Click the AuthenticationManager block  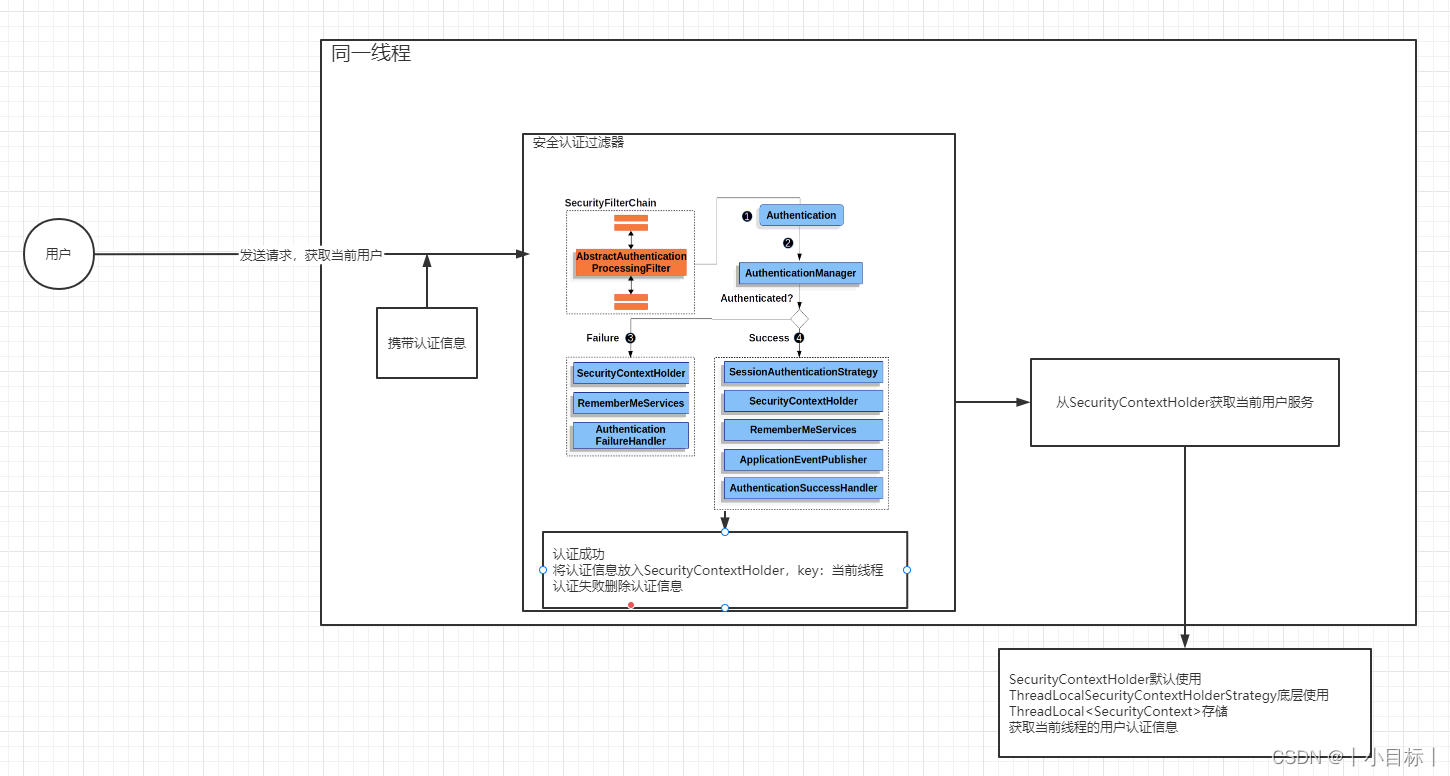pyautogui.click(x=800, y=273)
